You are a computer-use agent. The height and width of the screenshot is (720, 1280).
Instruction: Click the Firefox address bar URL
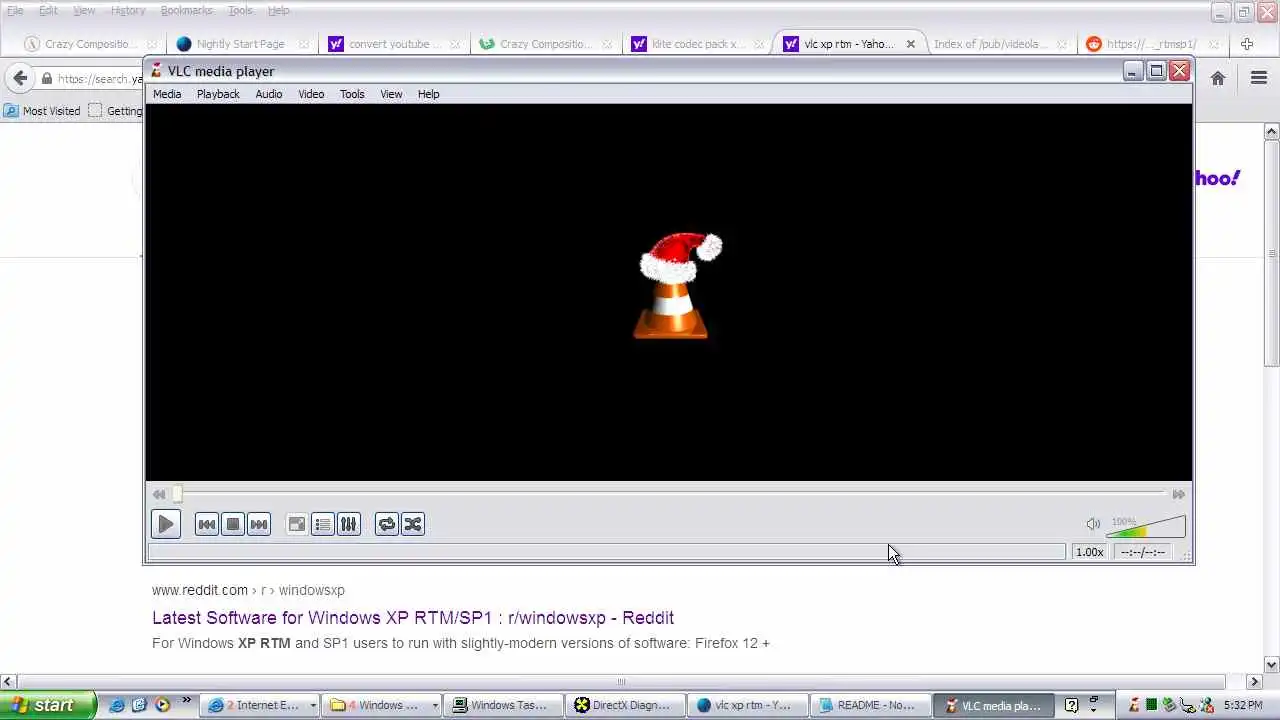coord(100,78)
